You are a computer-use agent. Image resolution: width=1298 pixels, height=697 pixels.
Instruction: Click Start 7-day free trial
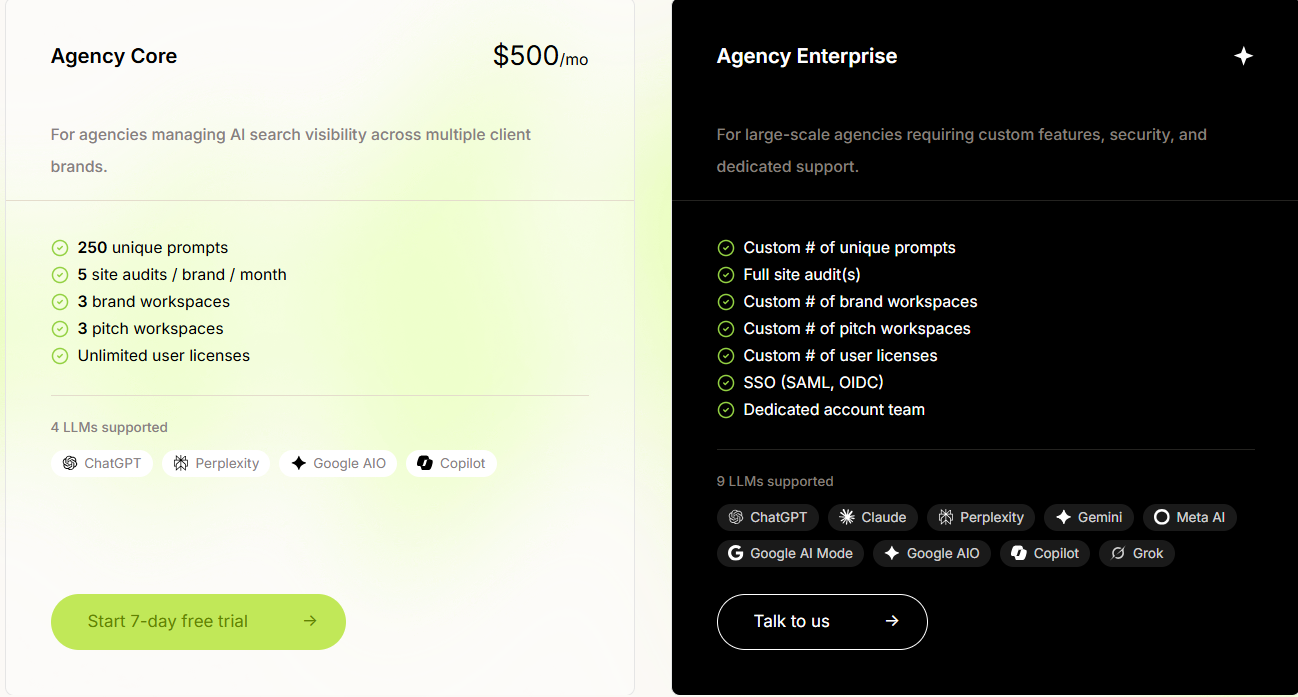198,622
